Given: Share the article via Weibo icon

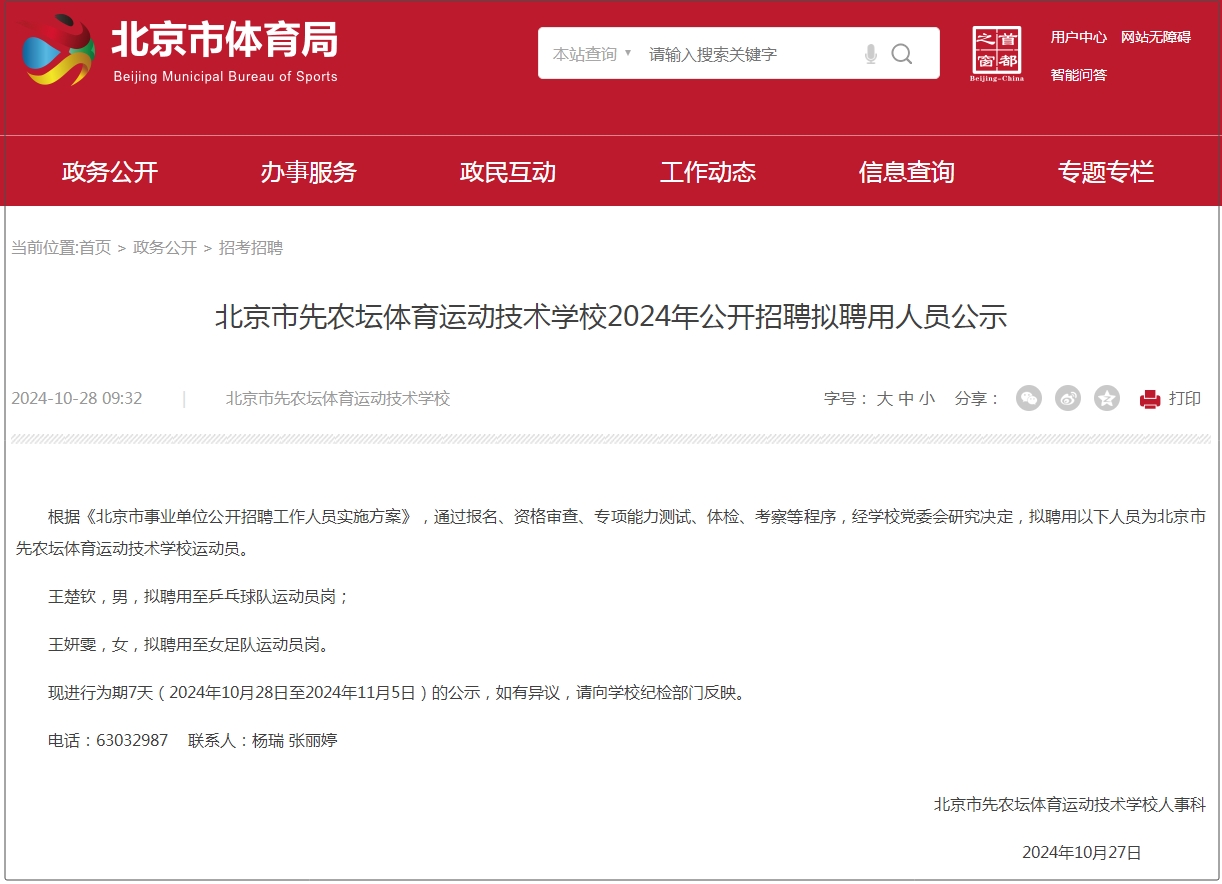Looking at the screenshot, I should (1068, 398).
